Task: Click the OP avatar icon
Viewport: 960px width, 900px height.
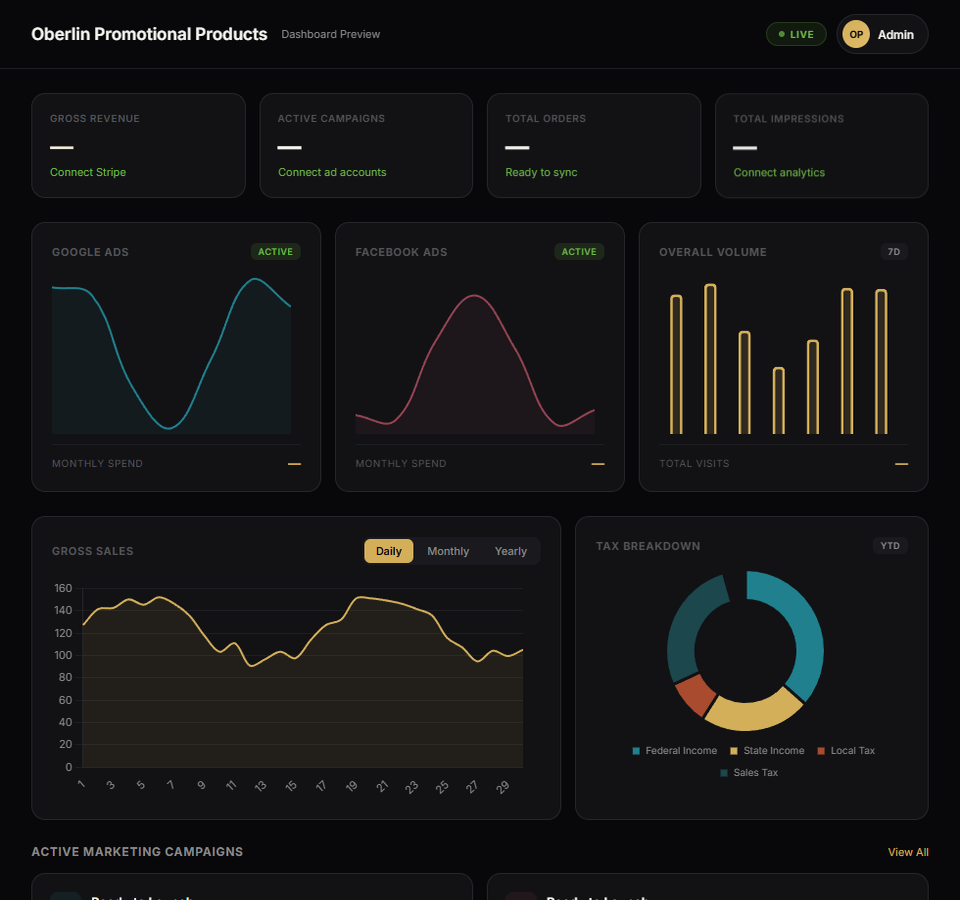Action: 855,34
